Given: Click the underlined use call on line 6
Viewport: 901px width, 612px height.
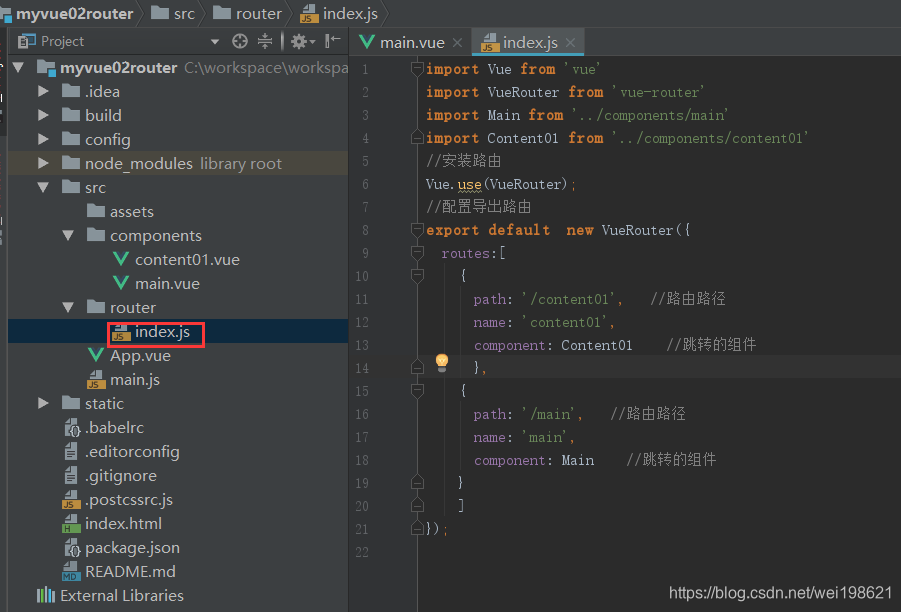Looking at the screenshot, I should point(469,184).
